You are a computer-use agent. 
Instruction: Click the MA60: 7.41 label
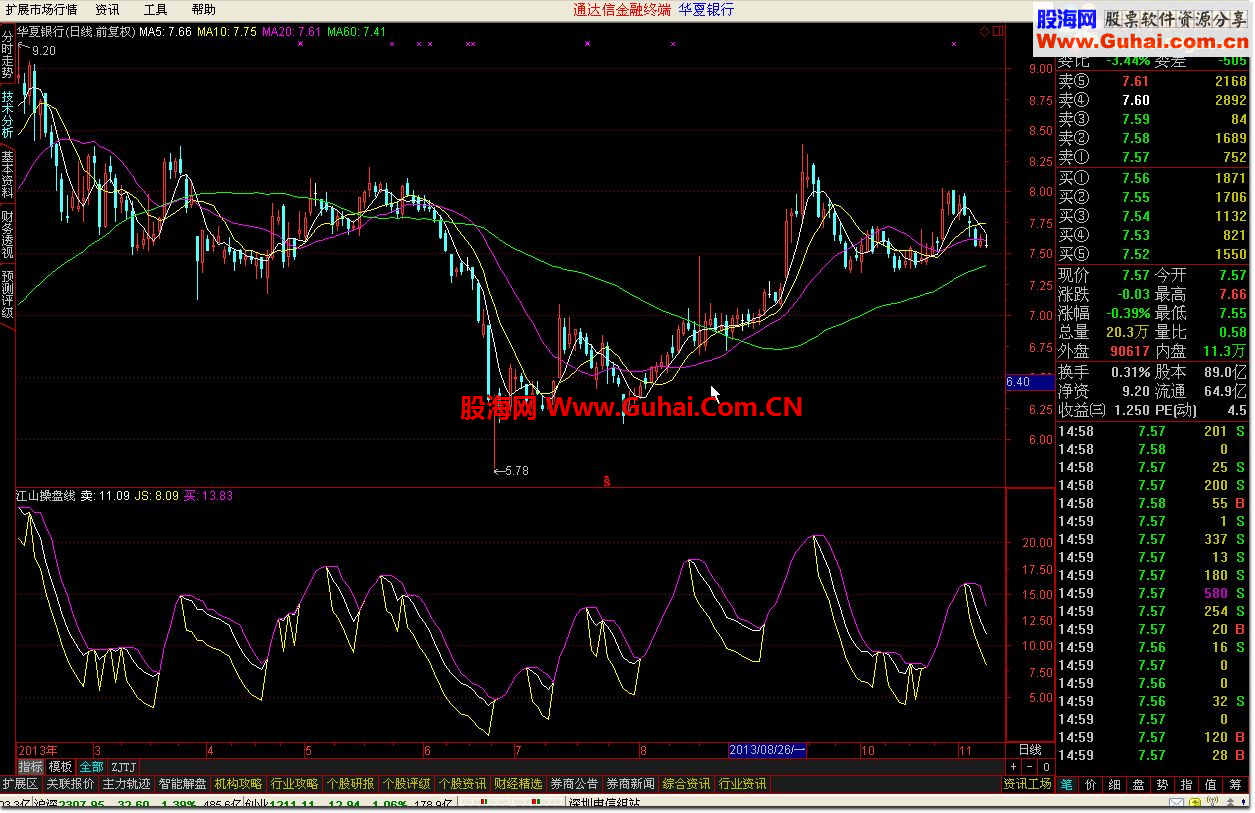click(x=356, y=32)
